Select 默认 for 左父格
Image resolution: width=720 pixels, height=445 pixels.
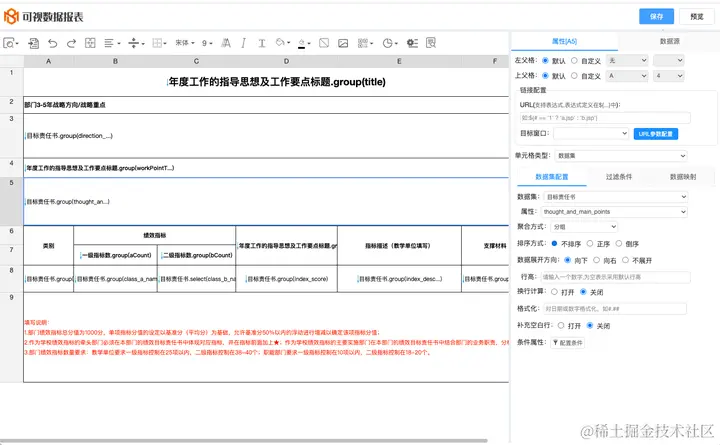[x=546, y=61]
